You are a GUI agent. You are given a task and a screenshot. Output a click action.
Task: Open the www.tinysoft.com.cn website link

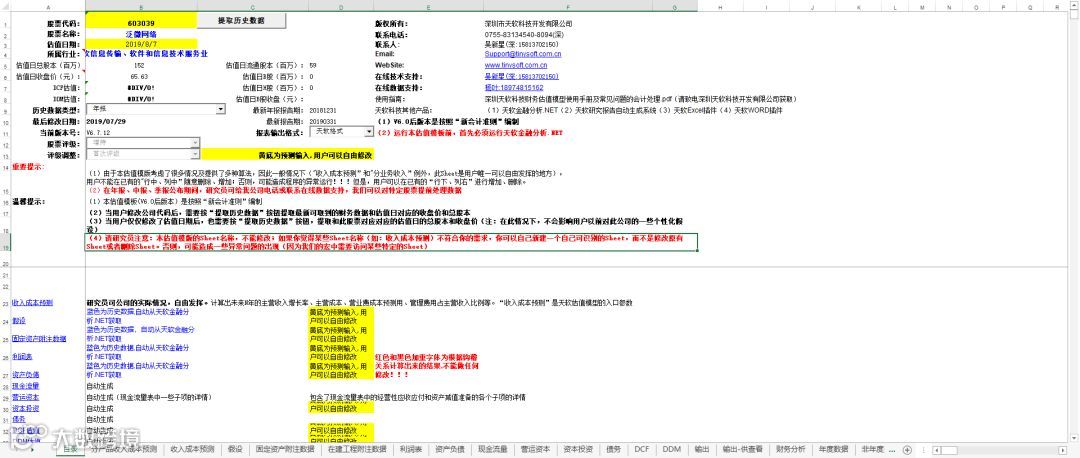[516, 65]
